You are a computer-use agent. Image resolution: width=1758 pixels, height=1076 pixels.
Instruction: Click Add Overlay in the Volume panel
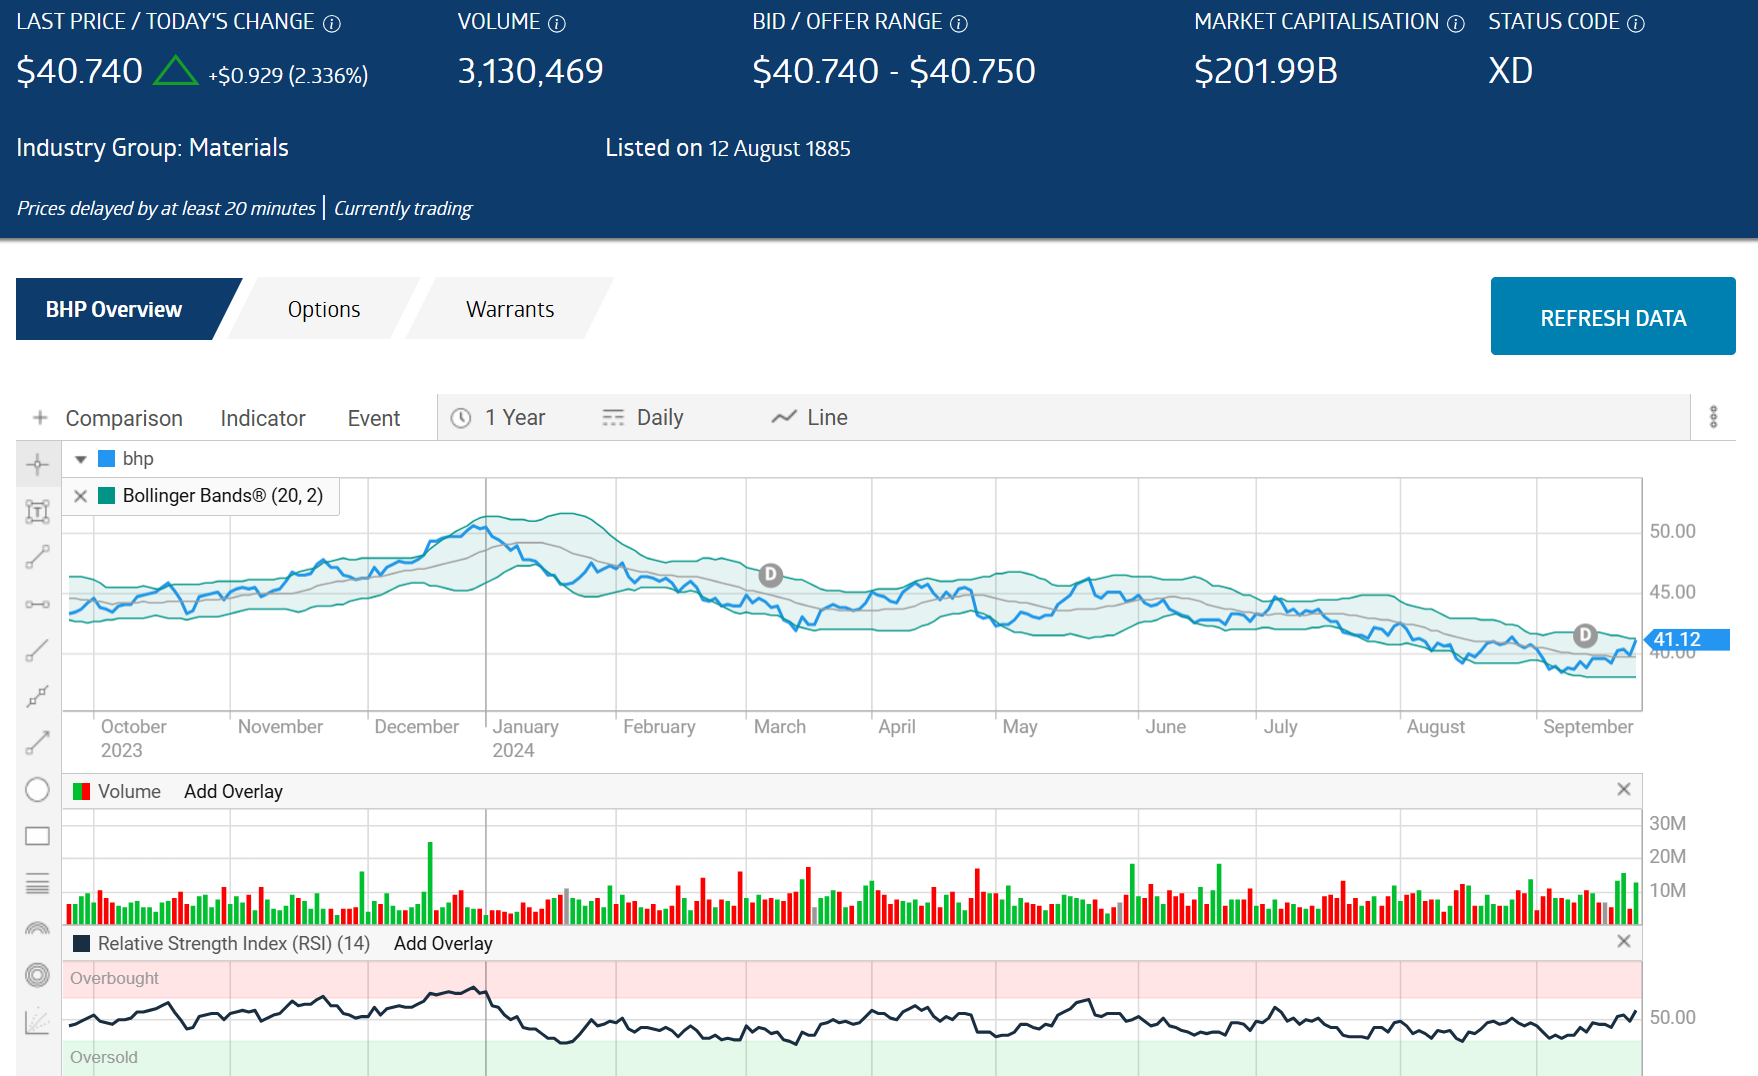click(233, 791)
